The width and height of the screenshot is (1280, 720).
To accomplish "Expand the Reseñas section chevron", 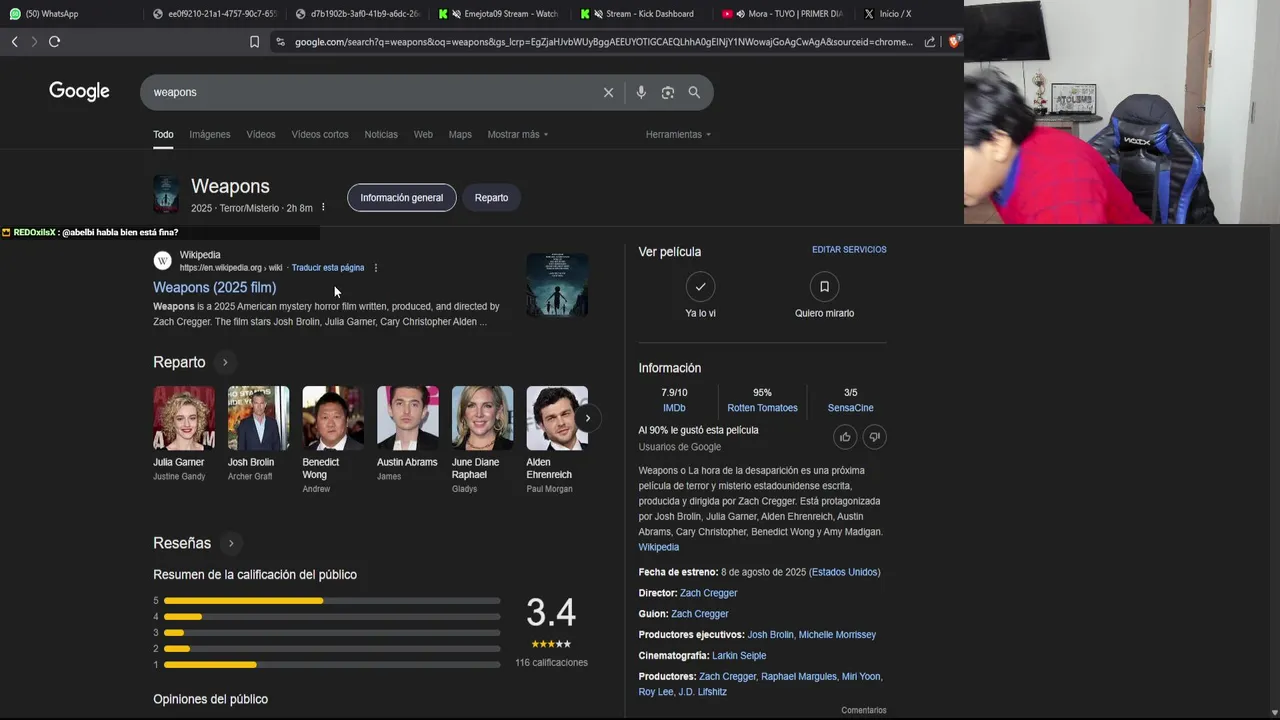I will click(x=231, y=543).
